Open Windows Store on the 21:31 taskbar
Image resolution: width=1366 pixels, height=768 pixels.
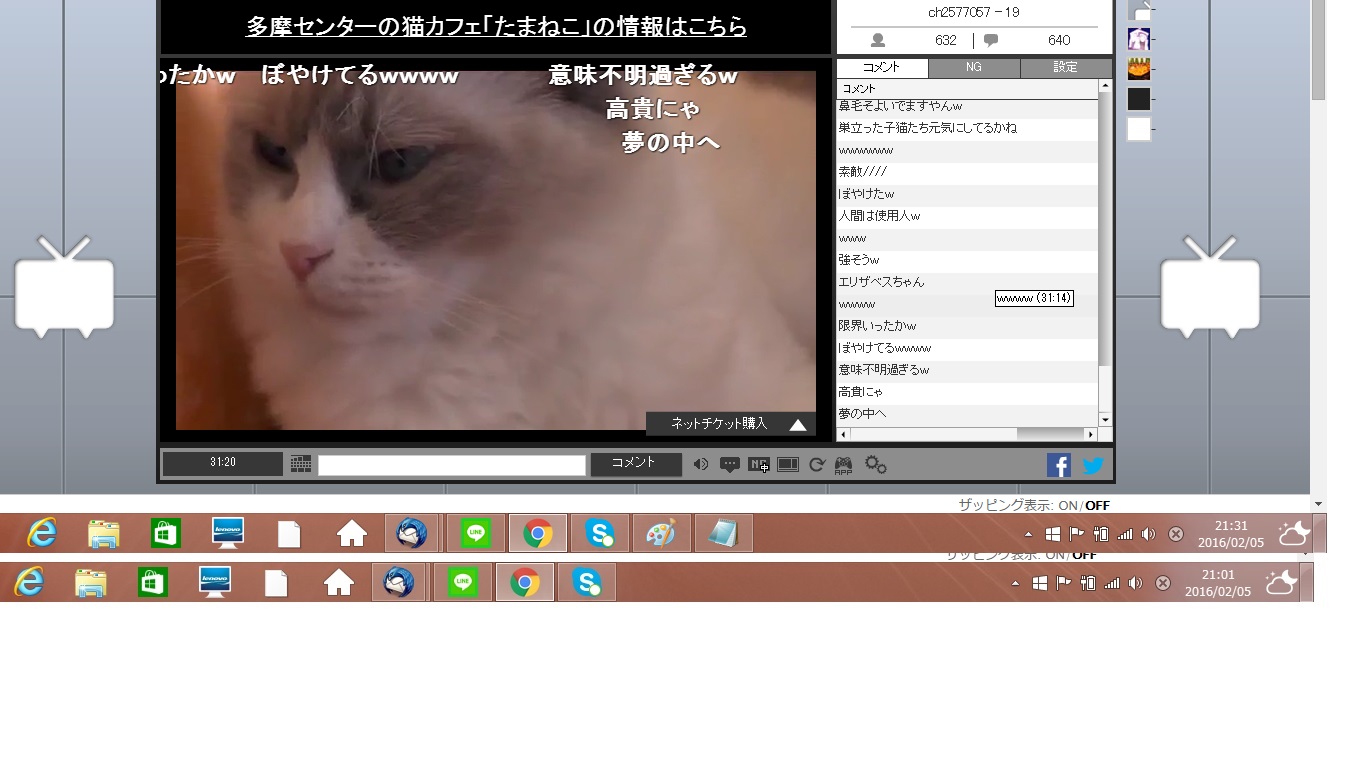pyautogui.click(x=166, y=533)
